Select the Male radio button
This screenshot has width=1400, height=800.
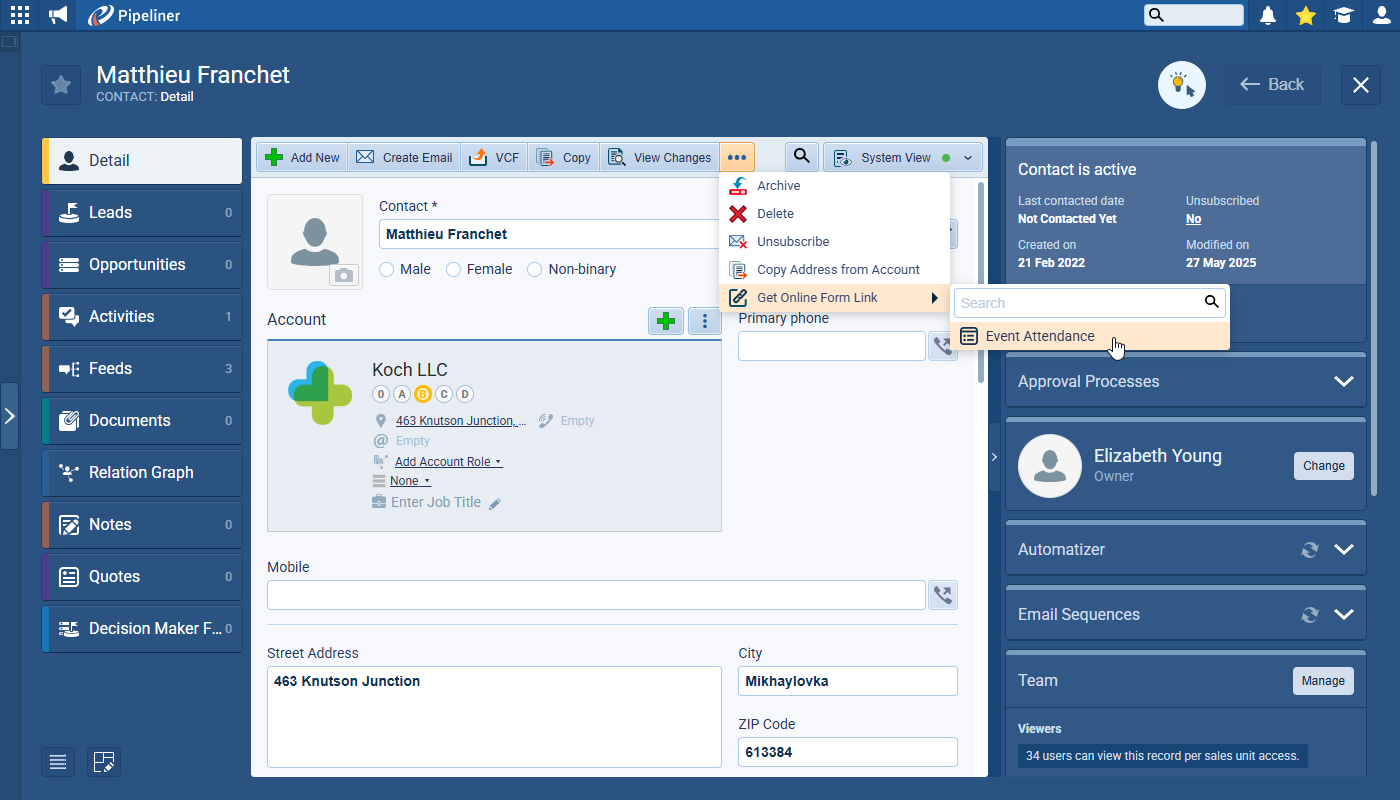387,269
